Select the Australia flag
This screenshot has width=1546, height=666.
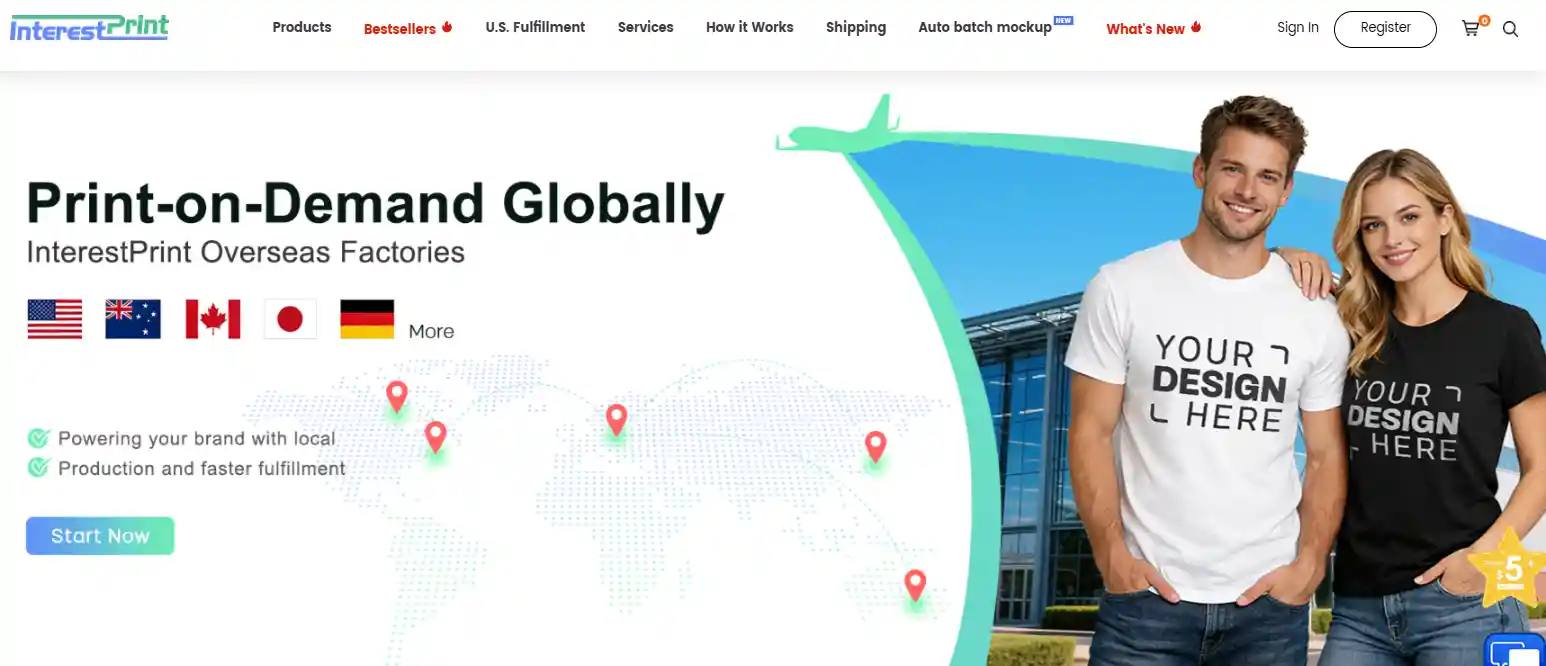pyautogui.click(x=133, y=319)
